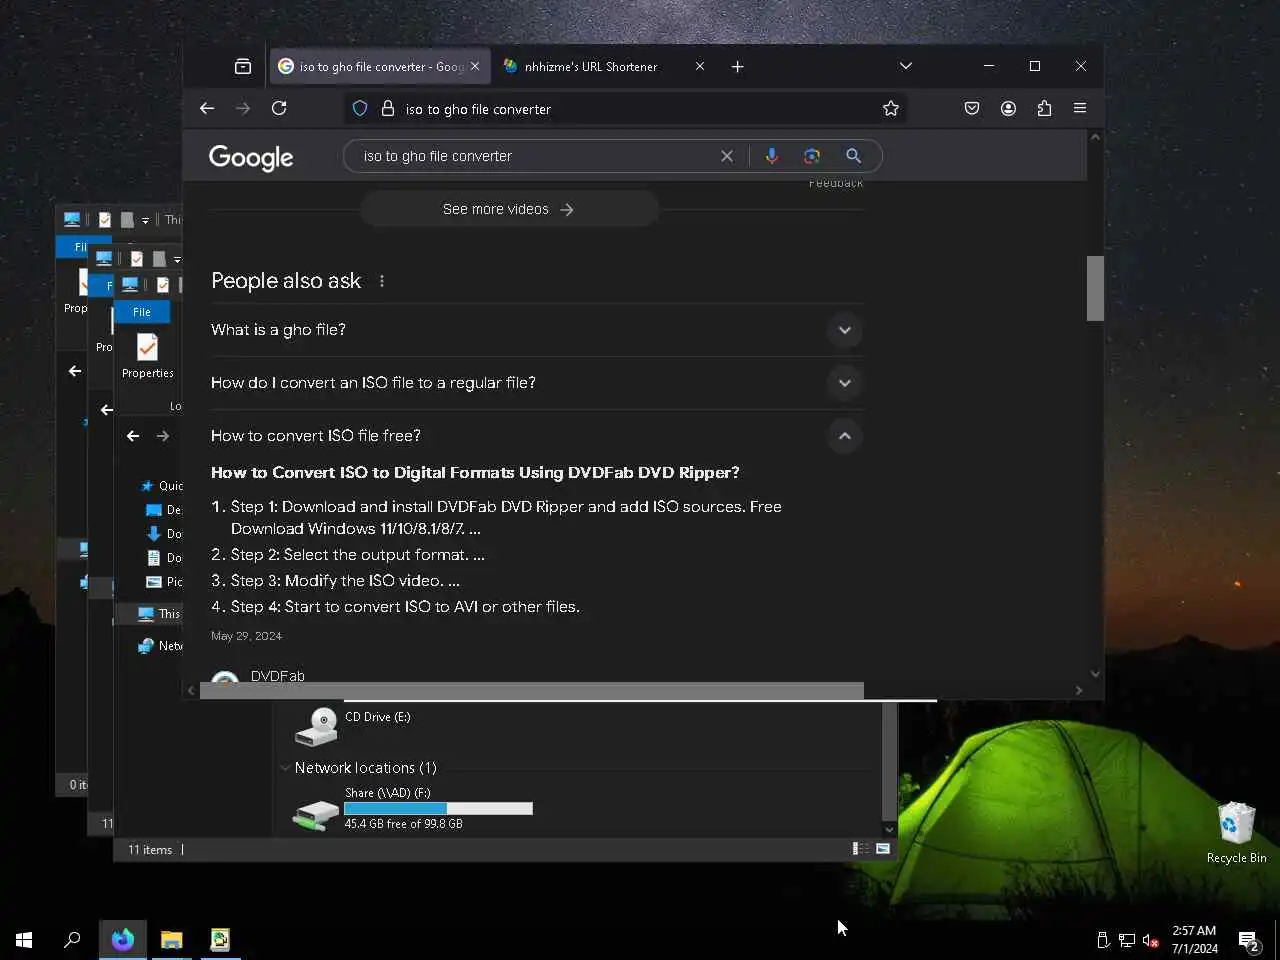This screenshot has width=1280, height=960.
Task: Switch Explorer to details view icon
Action: 860,848
